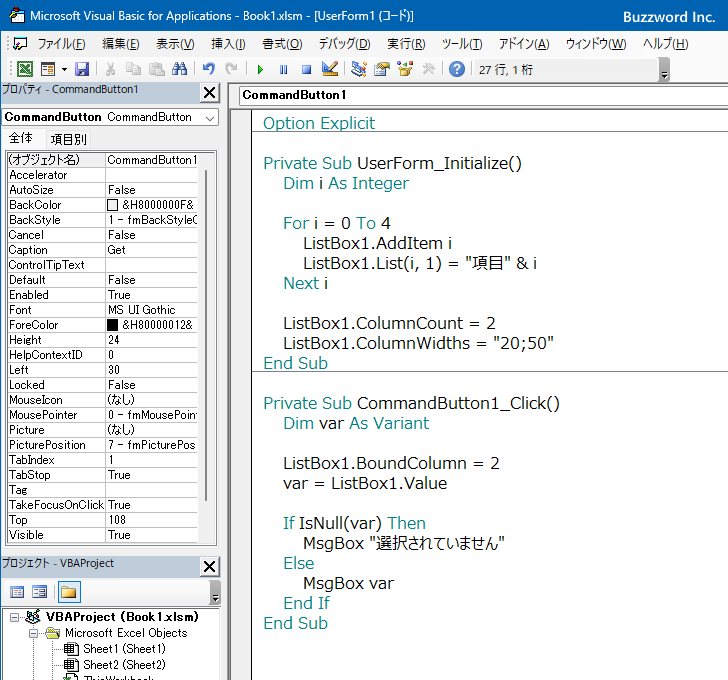The image size is (728, 680).
Task: Click the Paste clipboard icon
Action: (156, 69)
